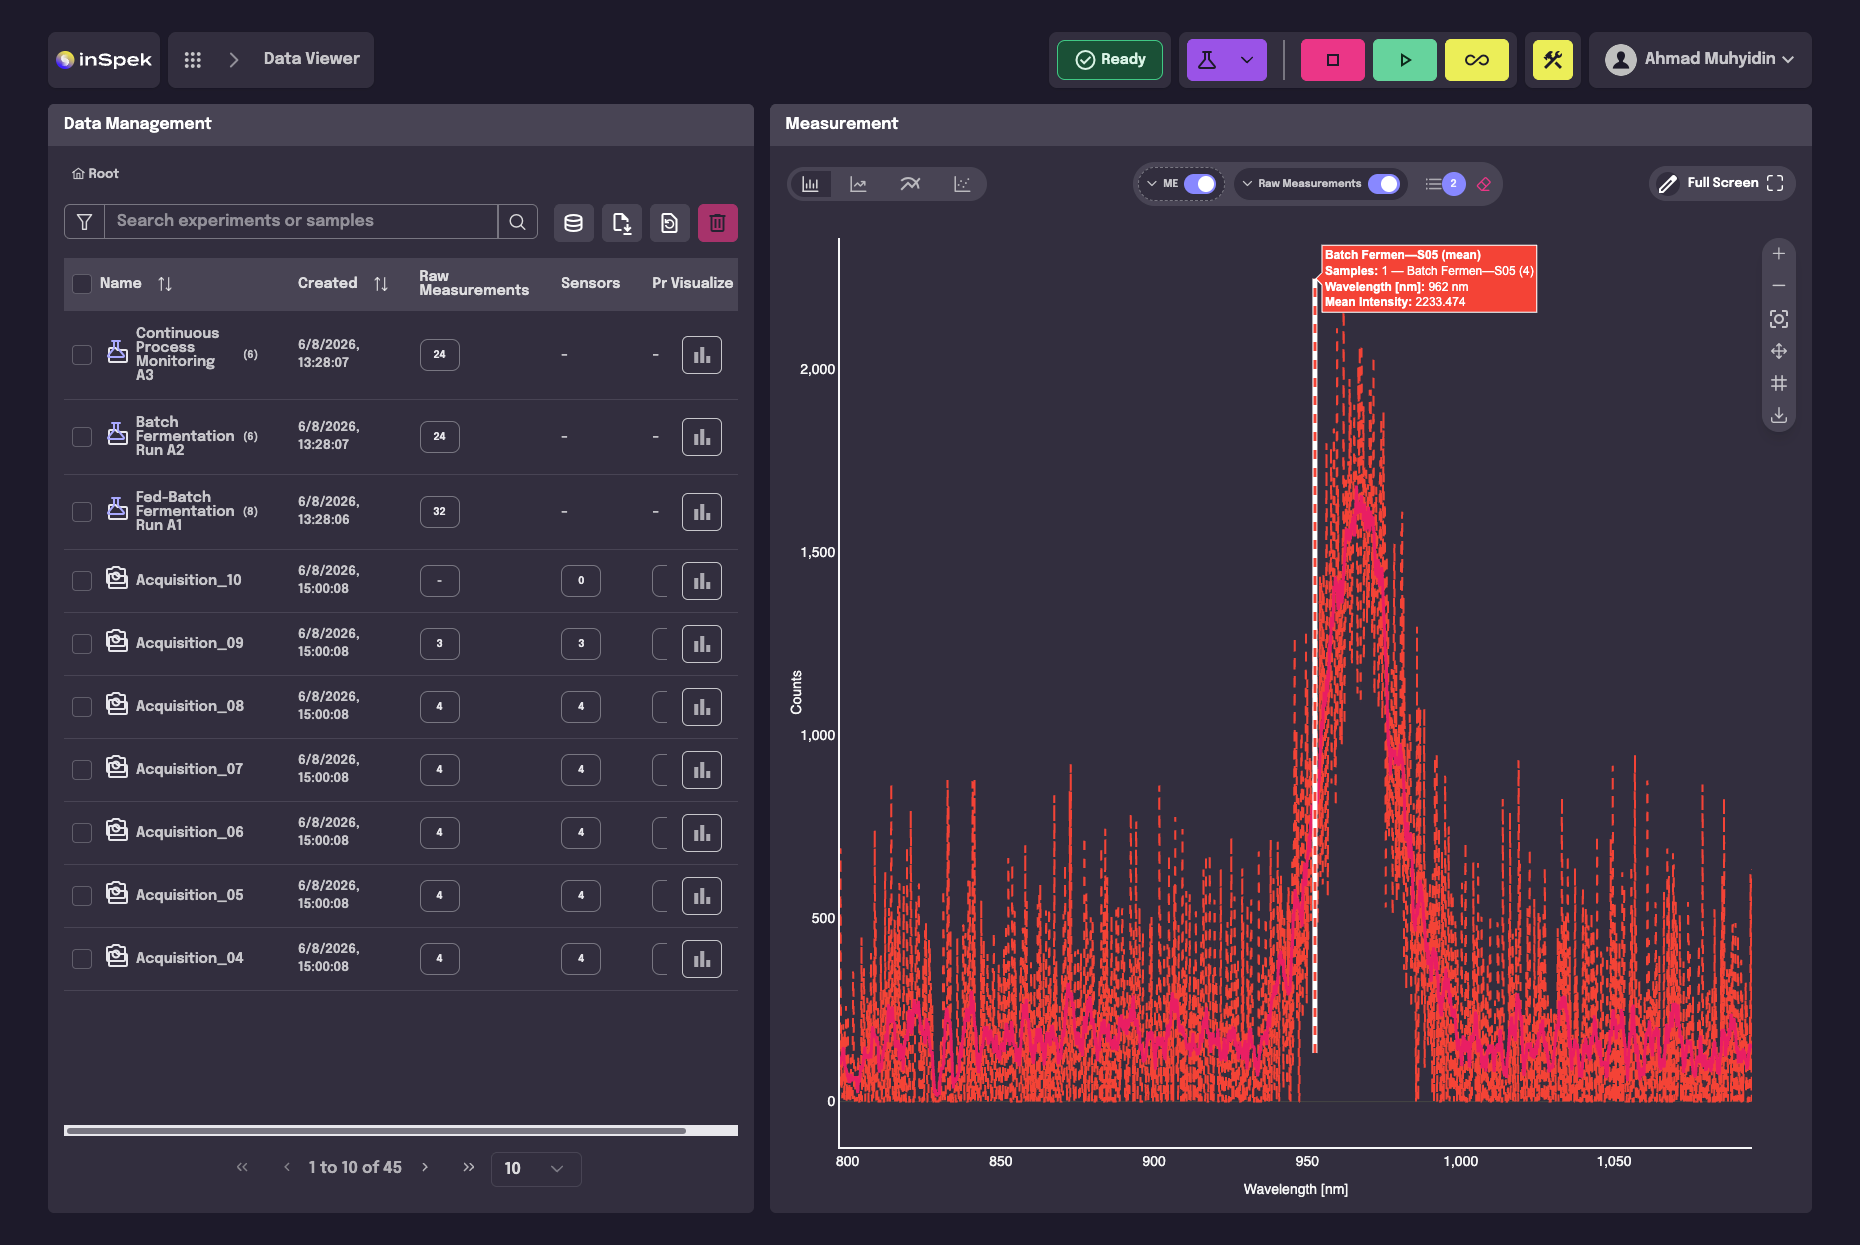Screen dimensions: 1860x1245
Task: Click the Ready status button
Action: 1110,60
